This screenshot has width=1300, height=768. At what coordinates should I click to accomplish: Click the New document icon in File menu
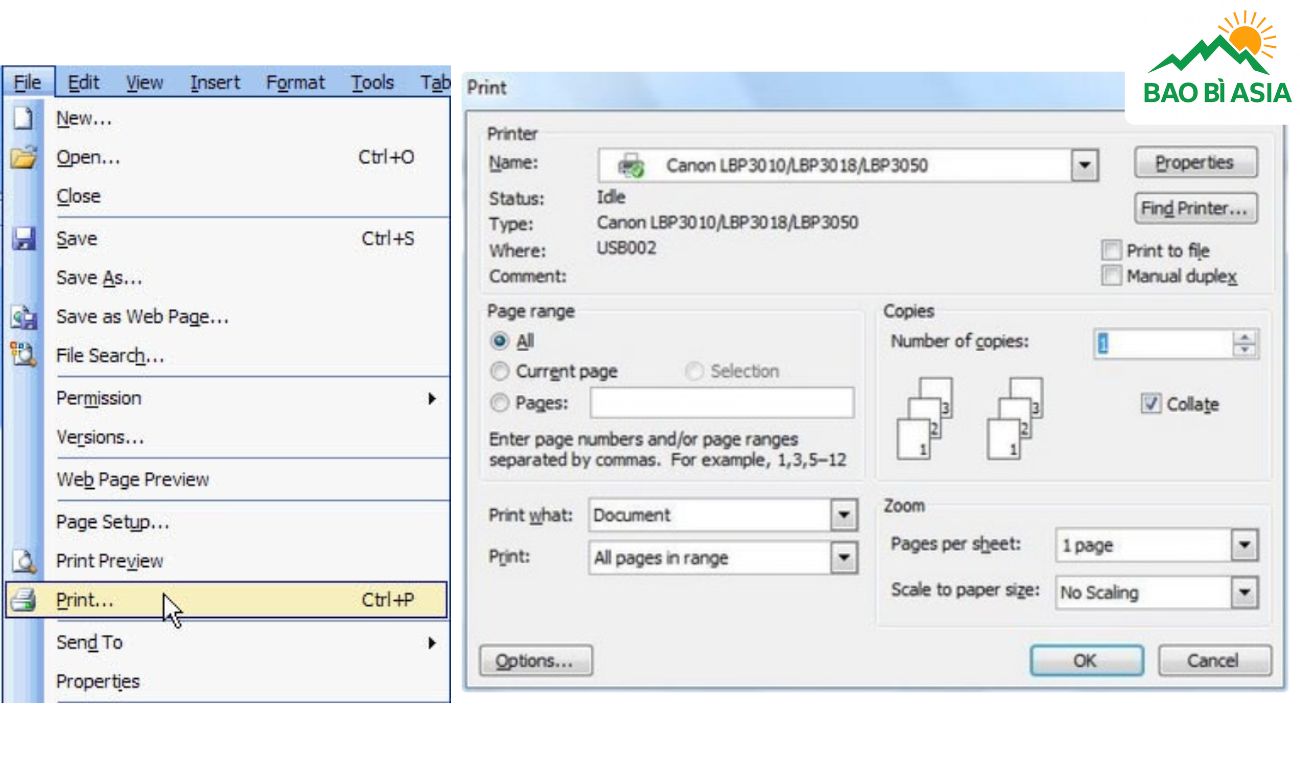pos(23,118)
